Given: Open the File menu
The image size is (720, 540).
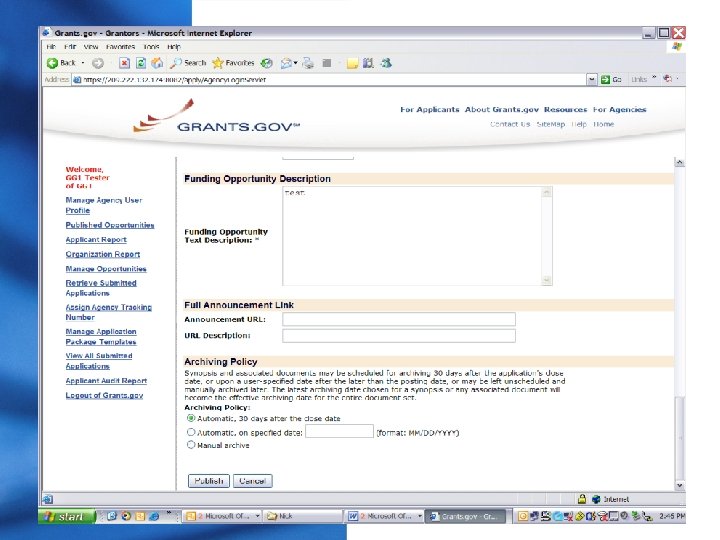Looking at the screenshot, I should 51,47.
